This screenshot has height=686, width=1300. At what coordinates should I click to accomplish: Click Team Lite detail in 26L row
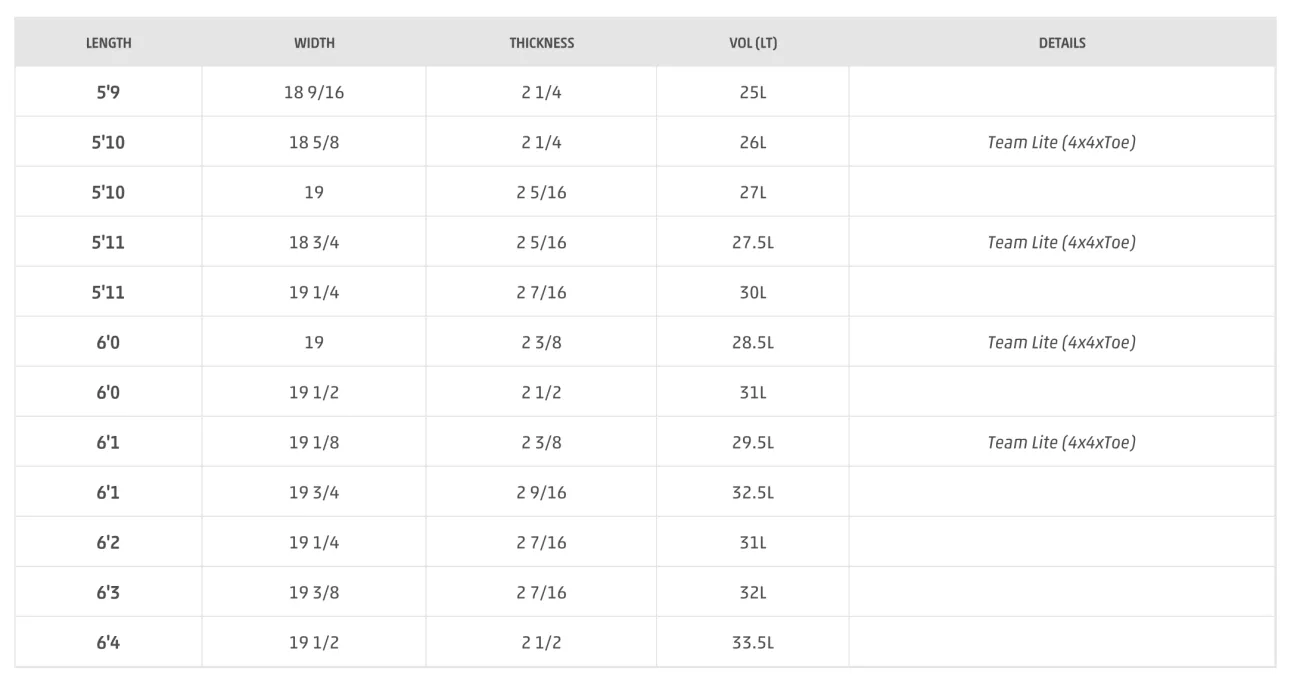click(x=1062, y=142)
